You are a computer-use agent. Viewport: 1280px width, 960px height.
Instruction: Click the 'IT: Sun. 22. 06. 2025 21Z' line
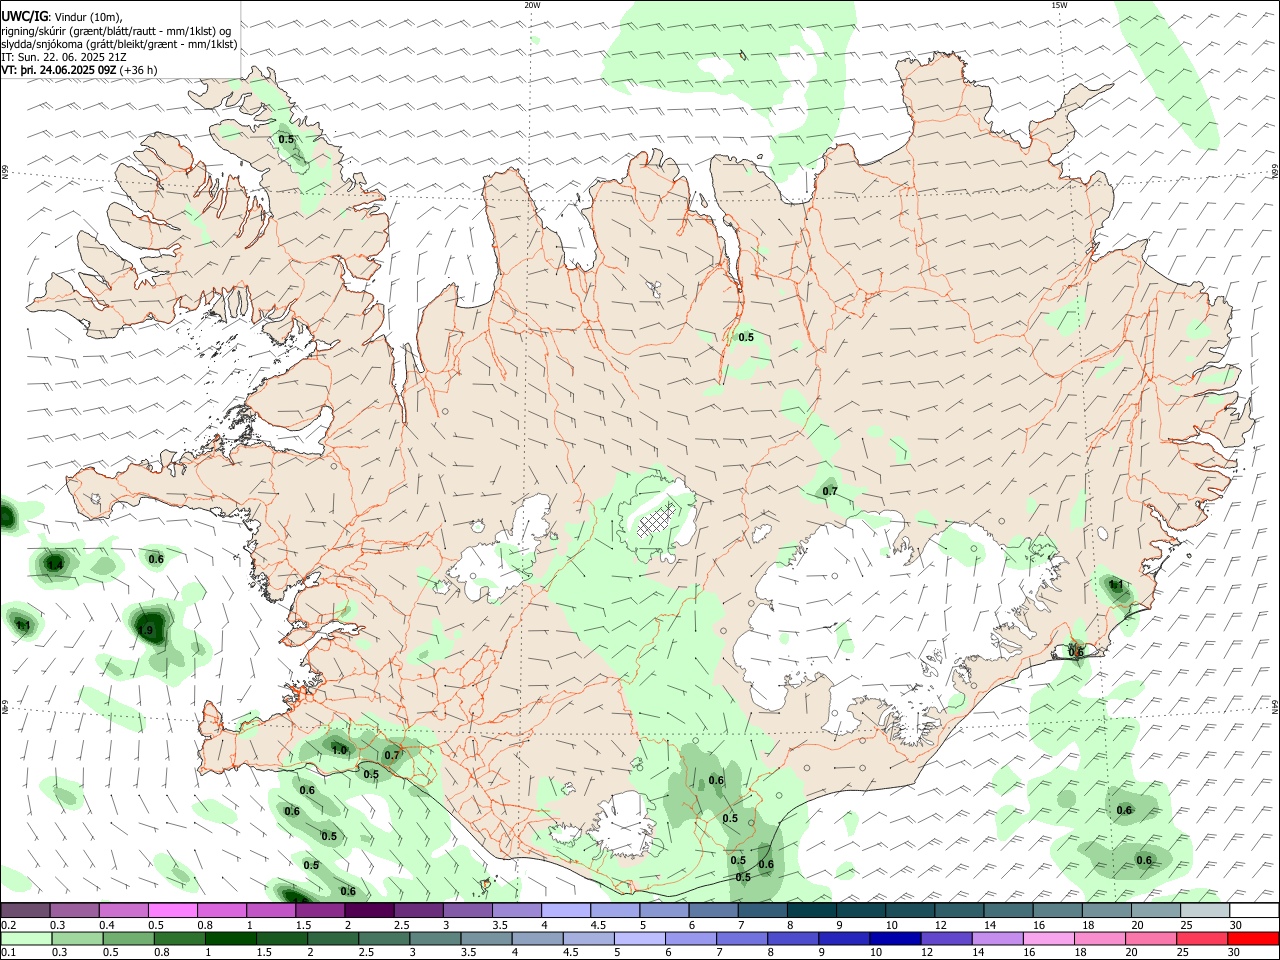point(64,57)
